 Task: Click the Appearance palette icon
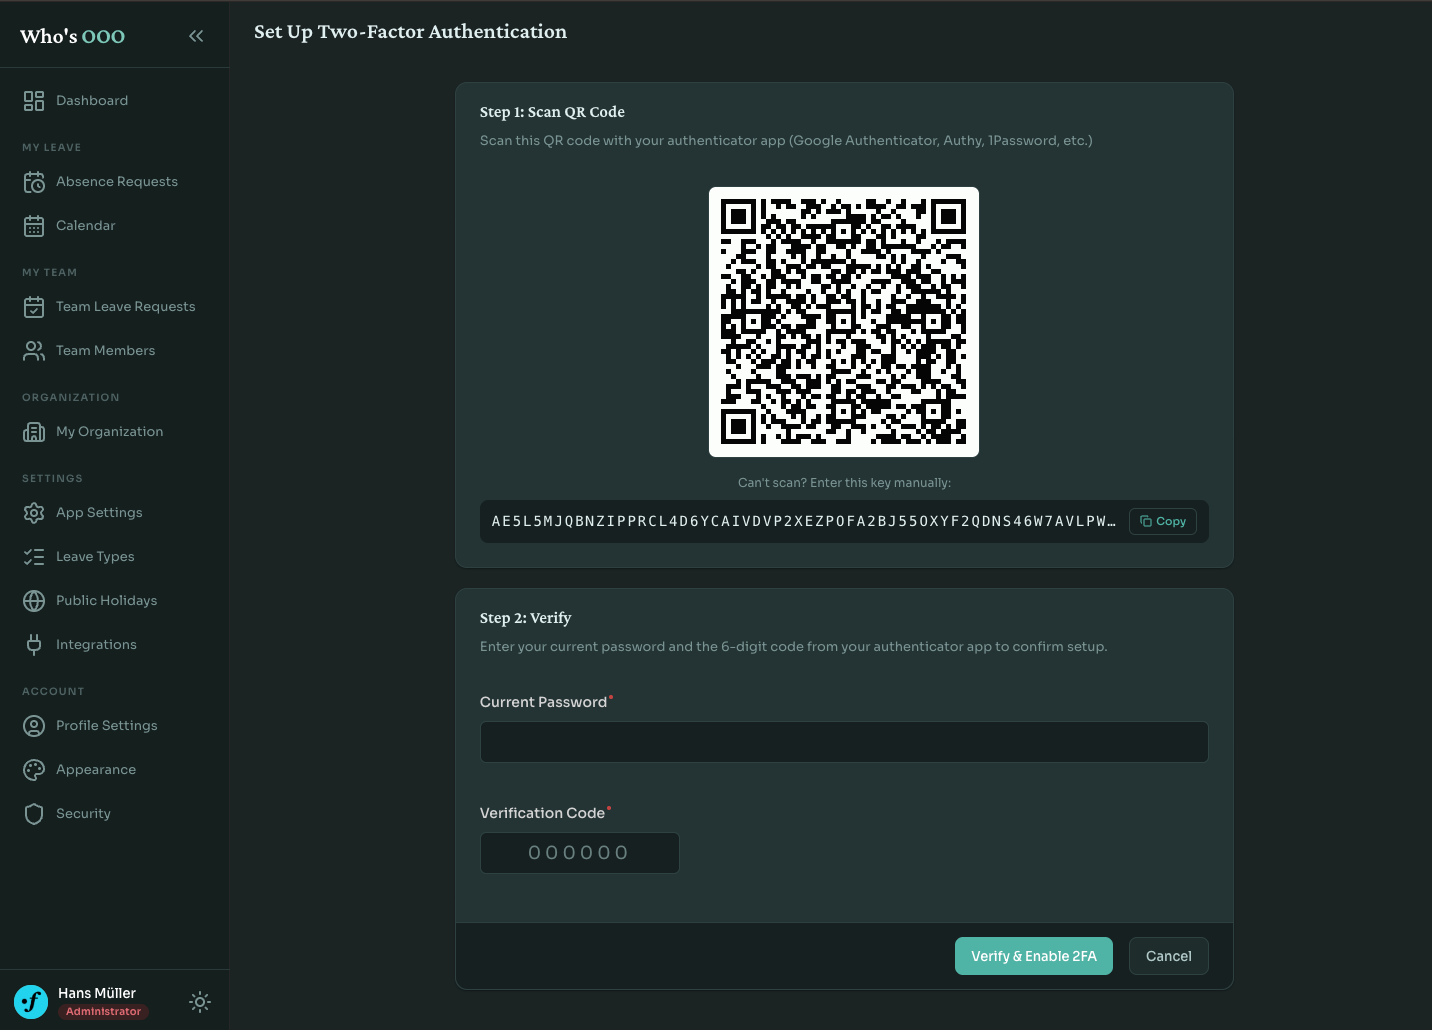[34, 770]
